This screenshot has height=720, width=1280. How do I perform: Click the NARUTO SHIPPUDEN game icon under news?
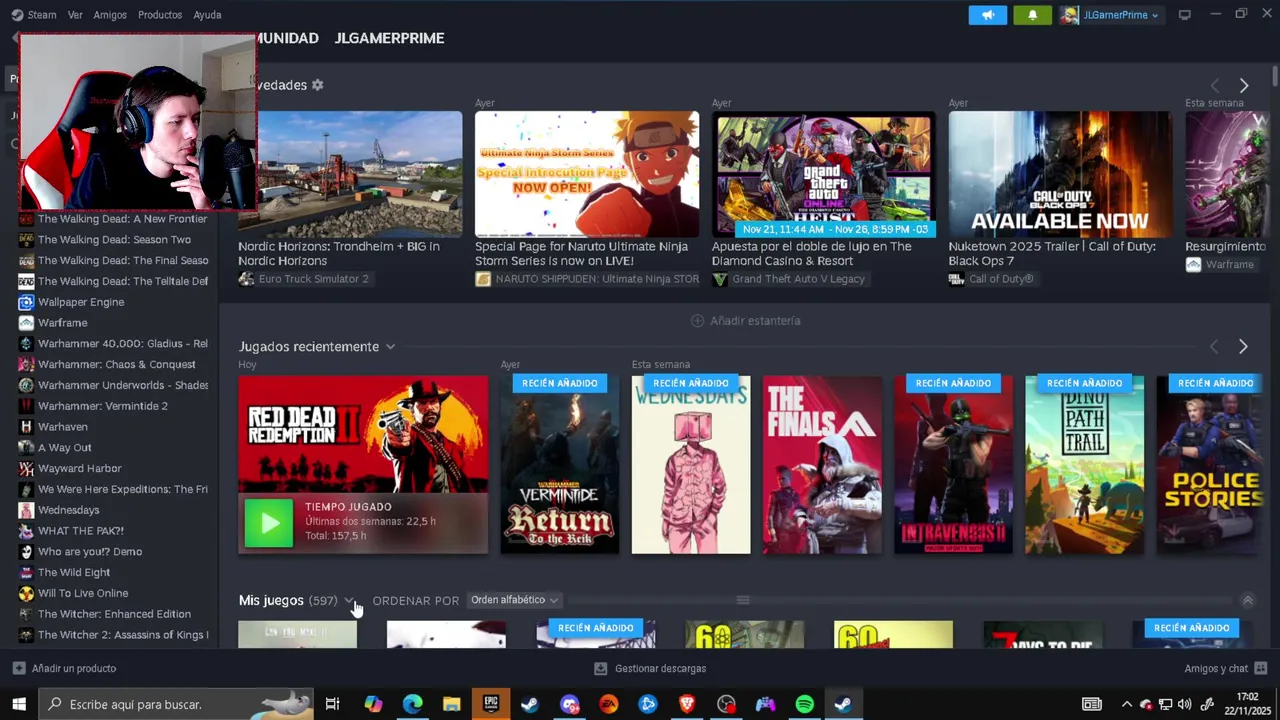point(483,279)
